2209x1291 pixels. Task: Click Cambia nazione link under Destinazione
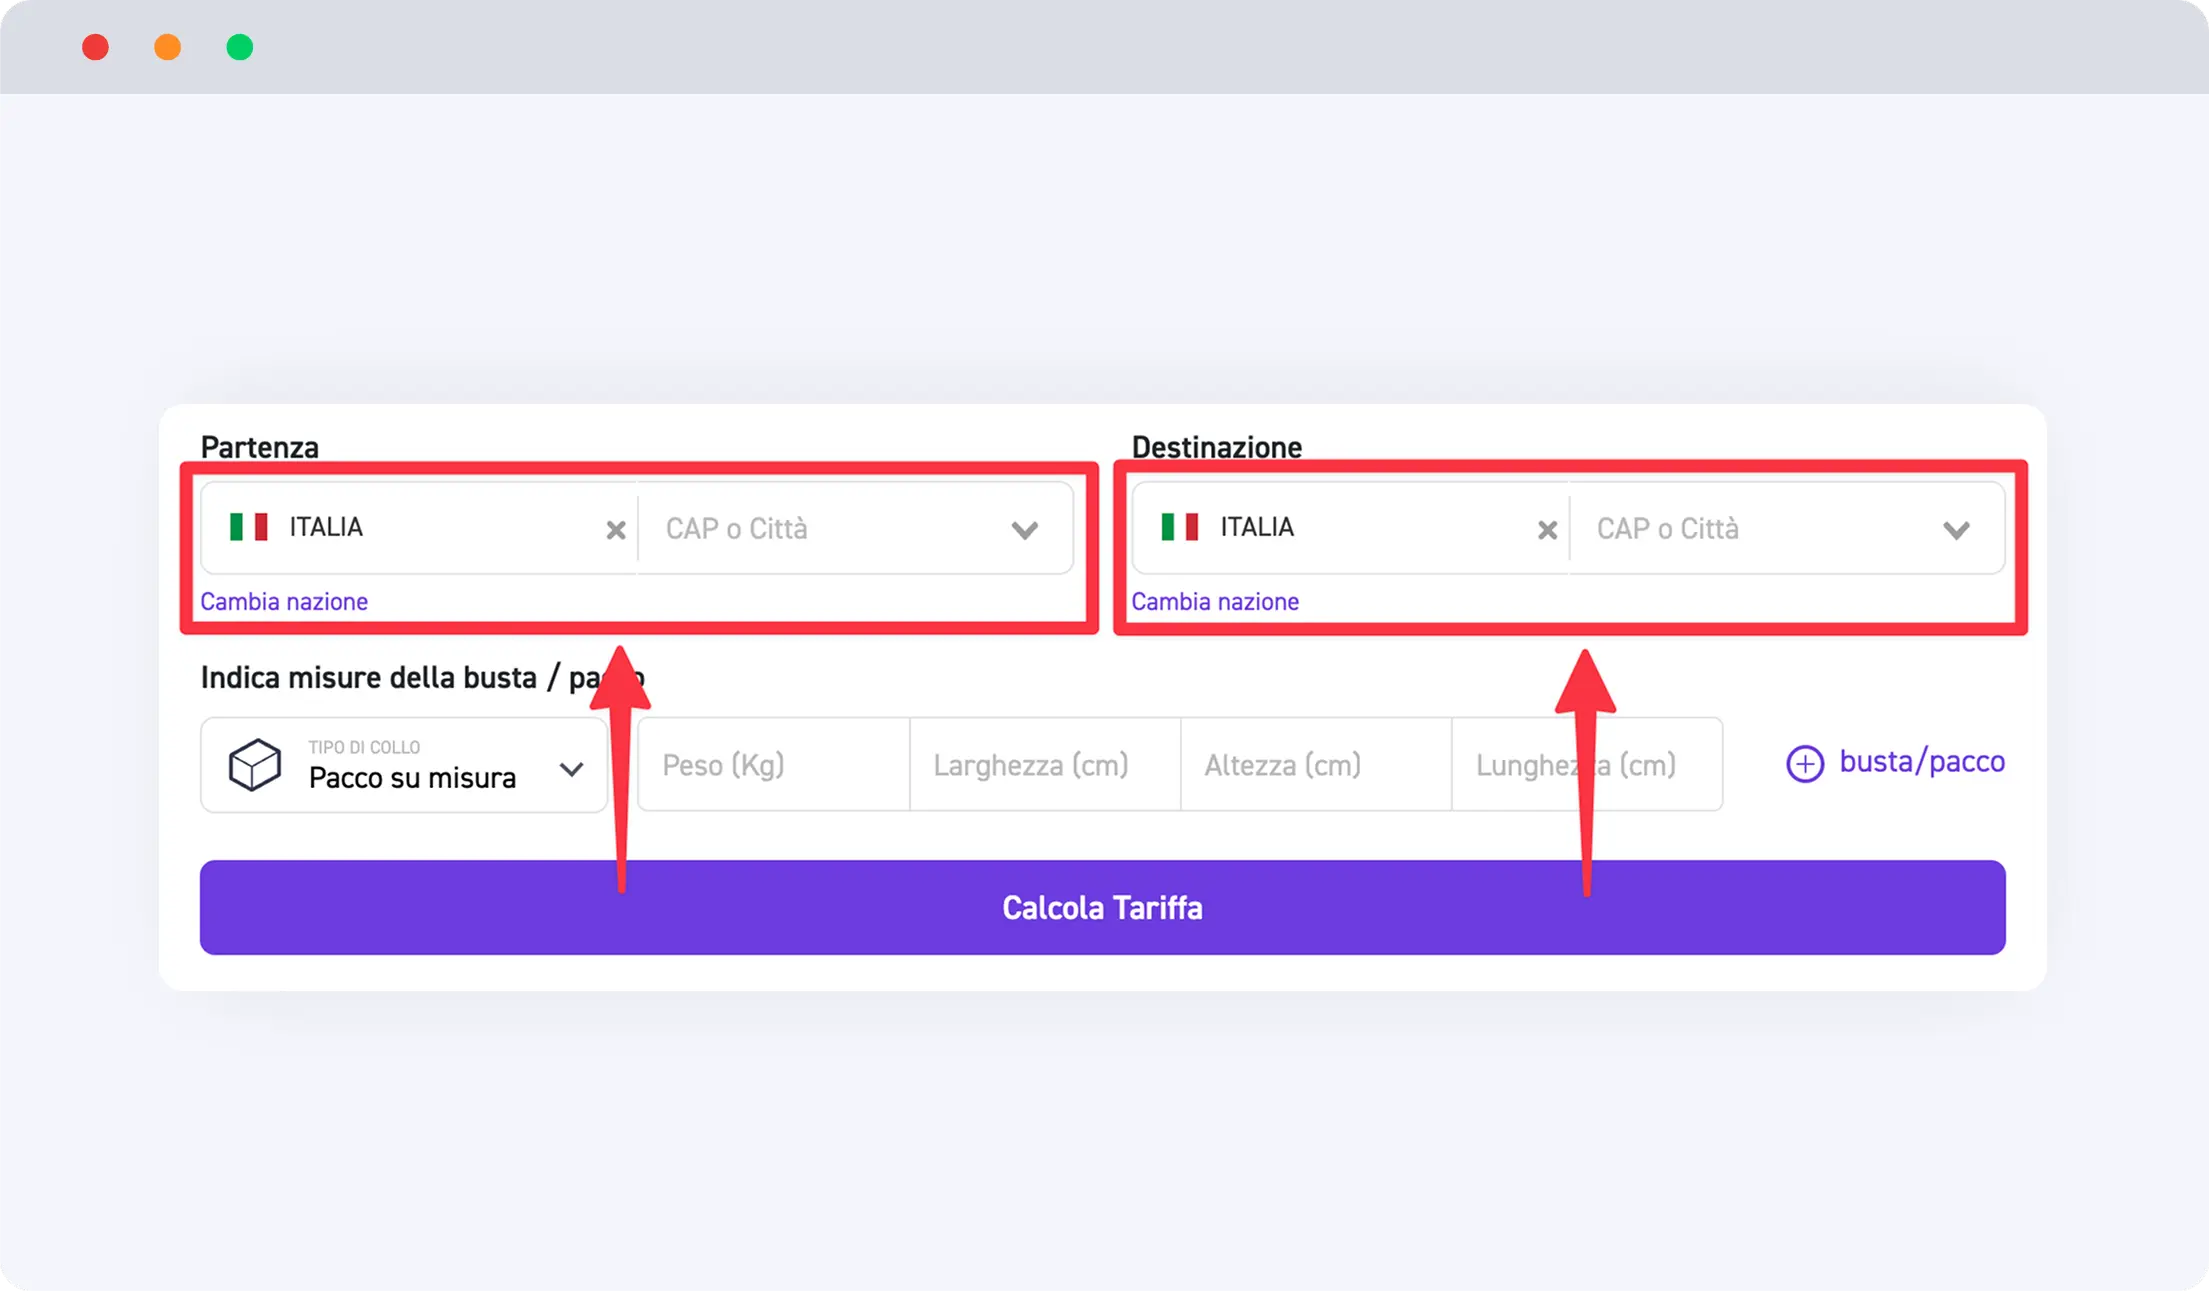[1215, 602]
